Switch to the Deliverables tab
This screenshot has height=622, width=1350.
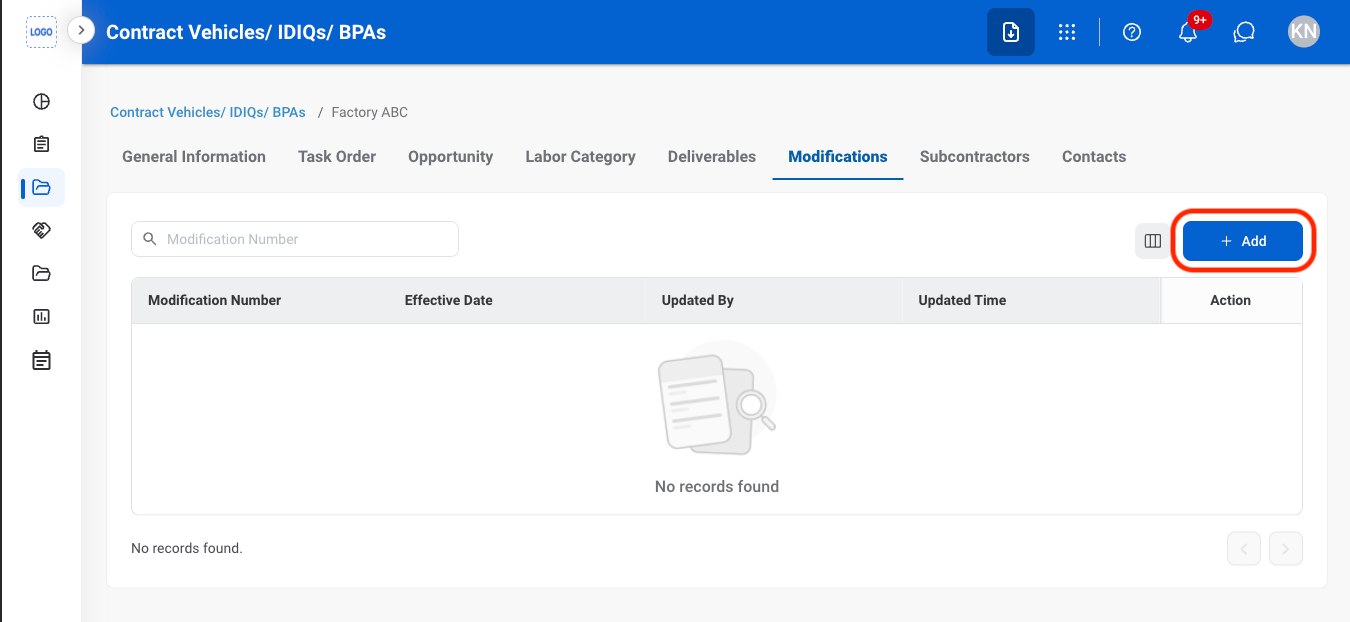click(712, 157)
